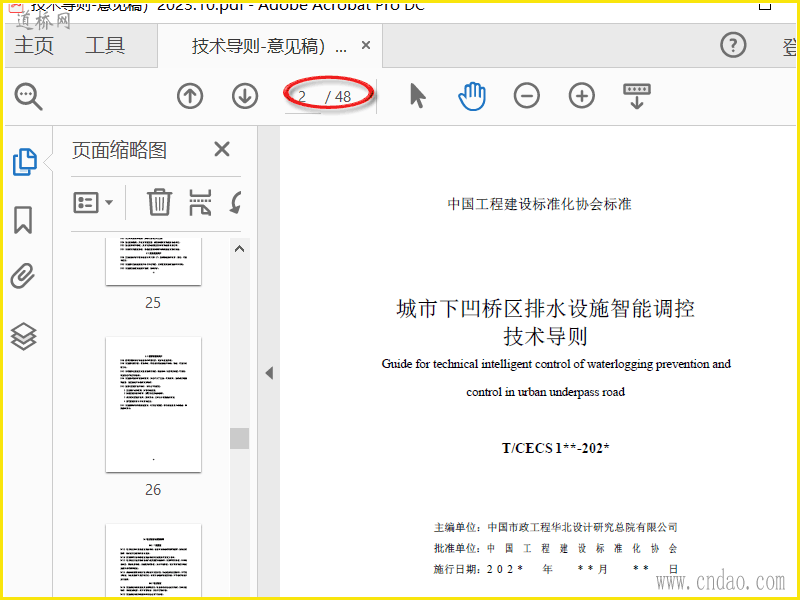Toggle the page thumbnails sidebar icon
The height and width of the screenshot is (600, 800).
click(x=24, y=162)
